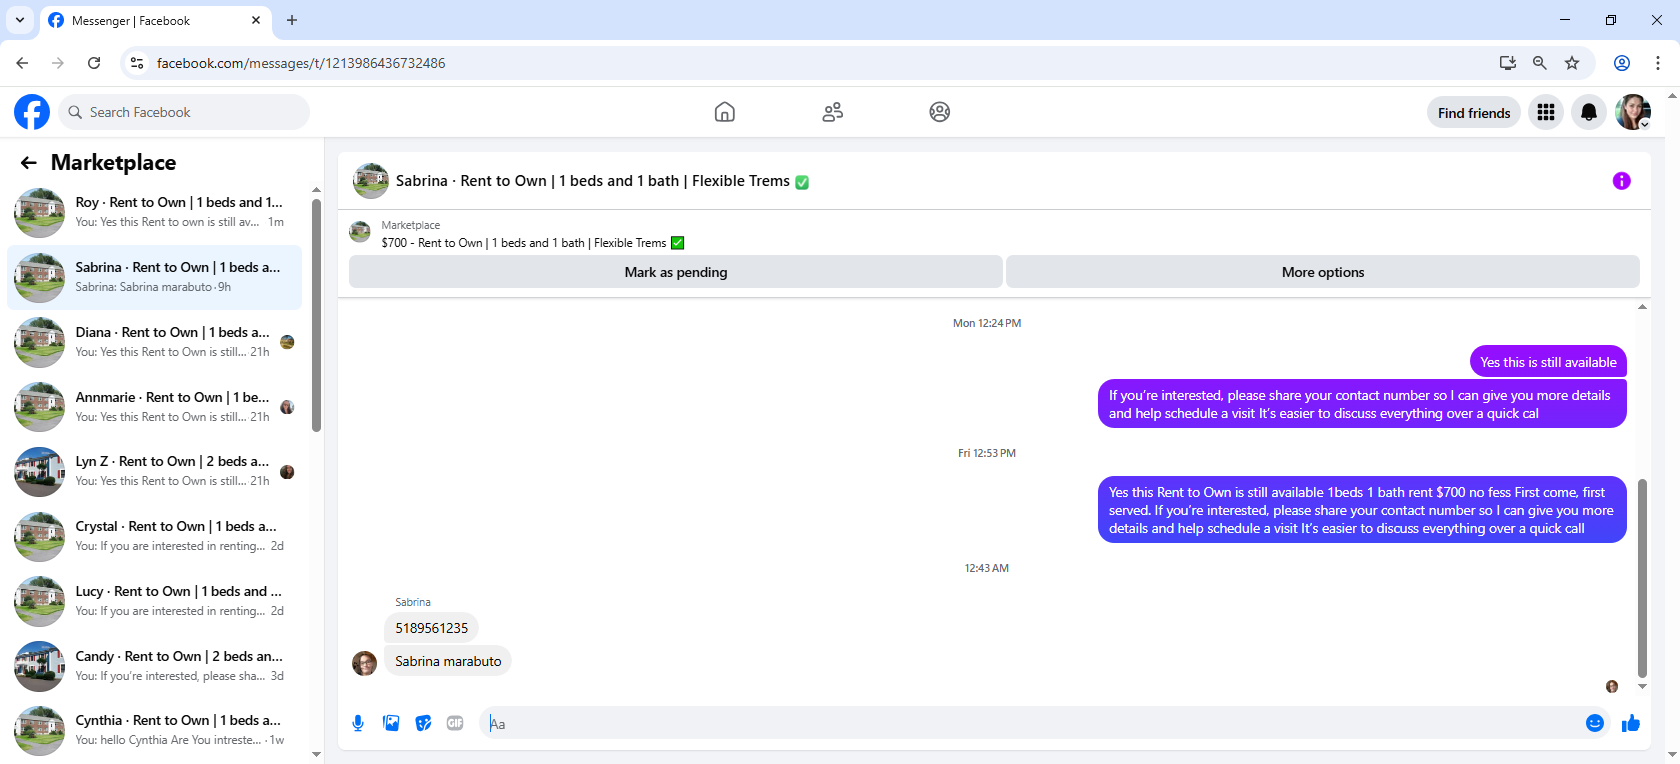Open the emoji picker

pyautogui.click(x=1595, y=723)
